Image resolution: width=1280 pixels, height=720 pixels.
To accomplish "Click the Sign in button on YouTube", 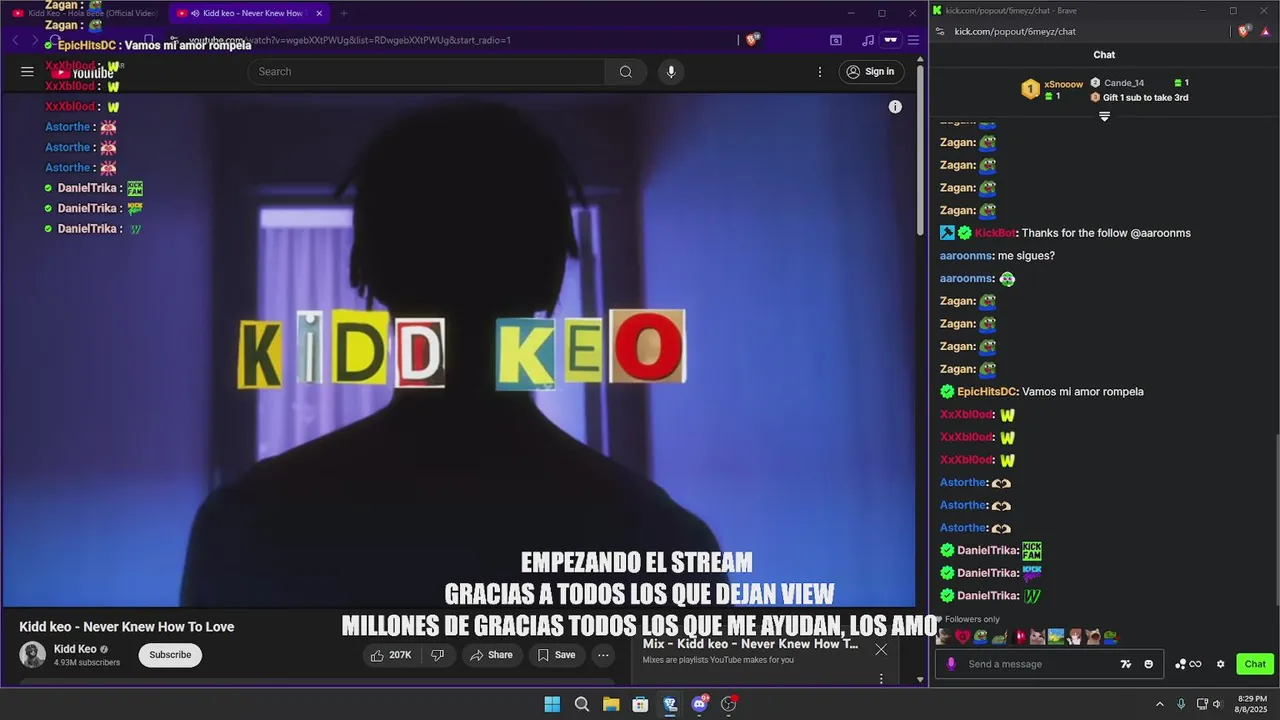I will [871, 71].
